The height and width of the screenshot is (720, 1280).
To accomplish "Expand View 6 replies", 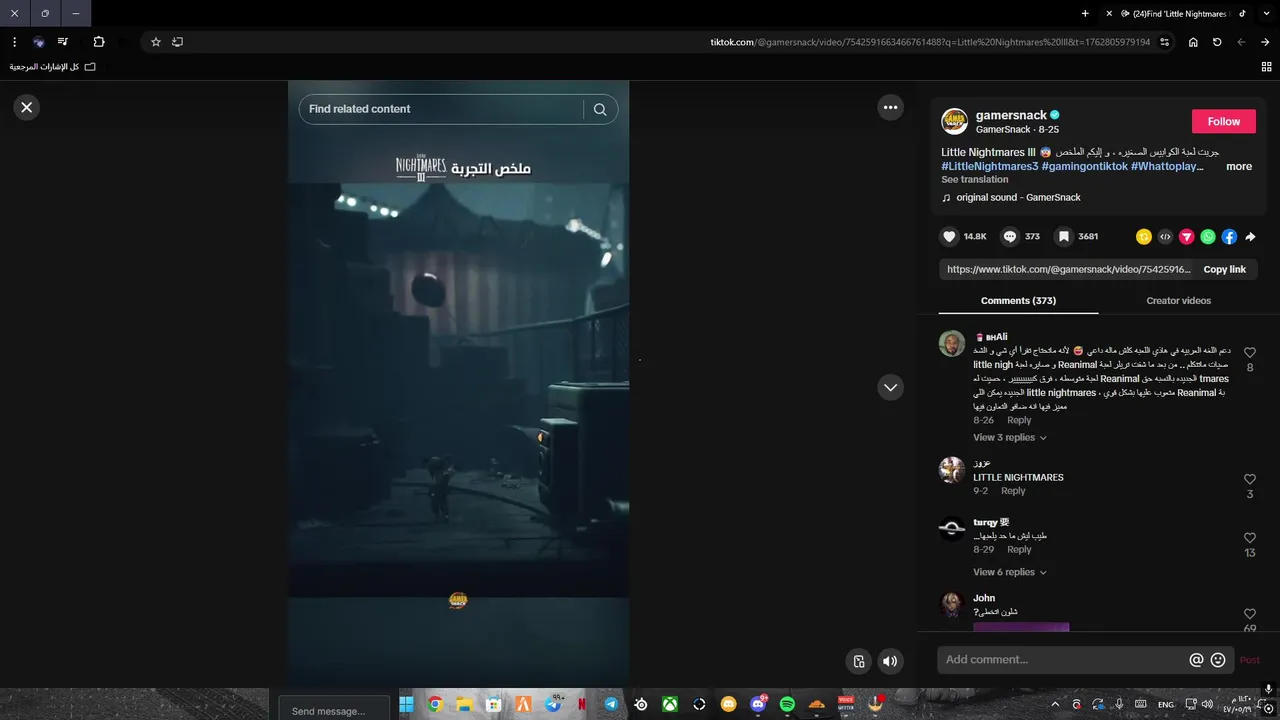I will 1010,573.
